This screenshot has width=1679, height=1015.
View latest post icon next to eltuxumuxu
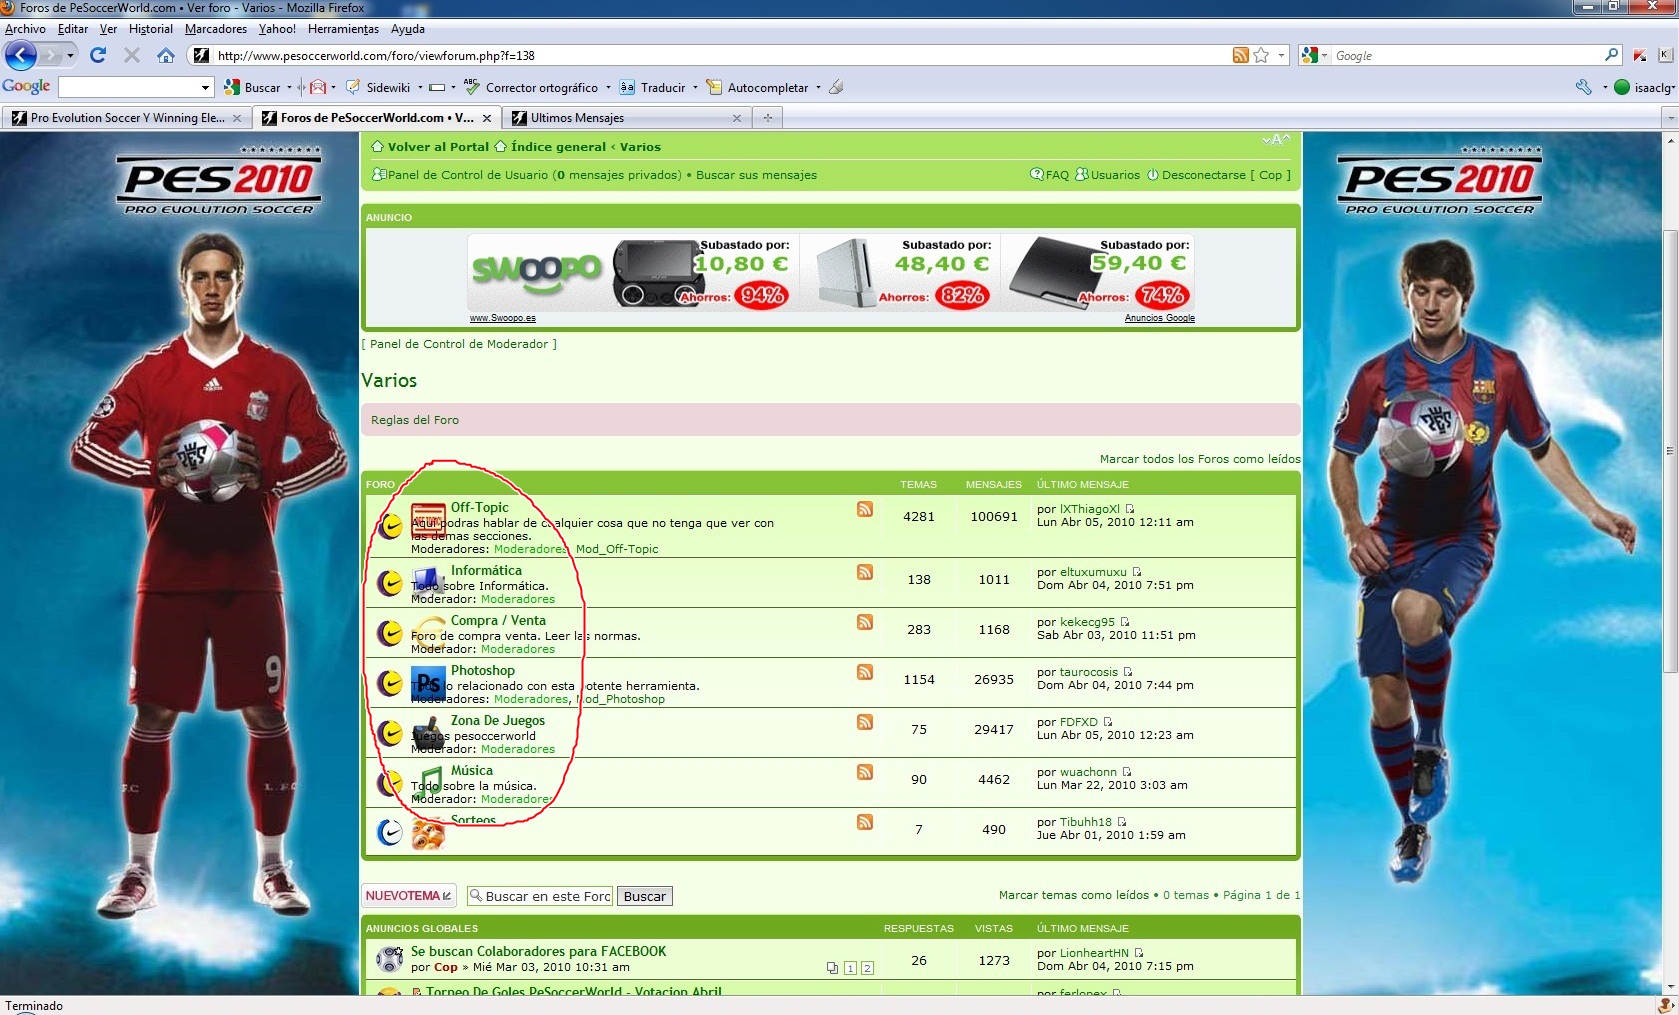[1137, 572]
